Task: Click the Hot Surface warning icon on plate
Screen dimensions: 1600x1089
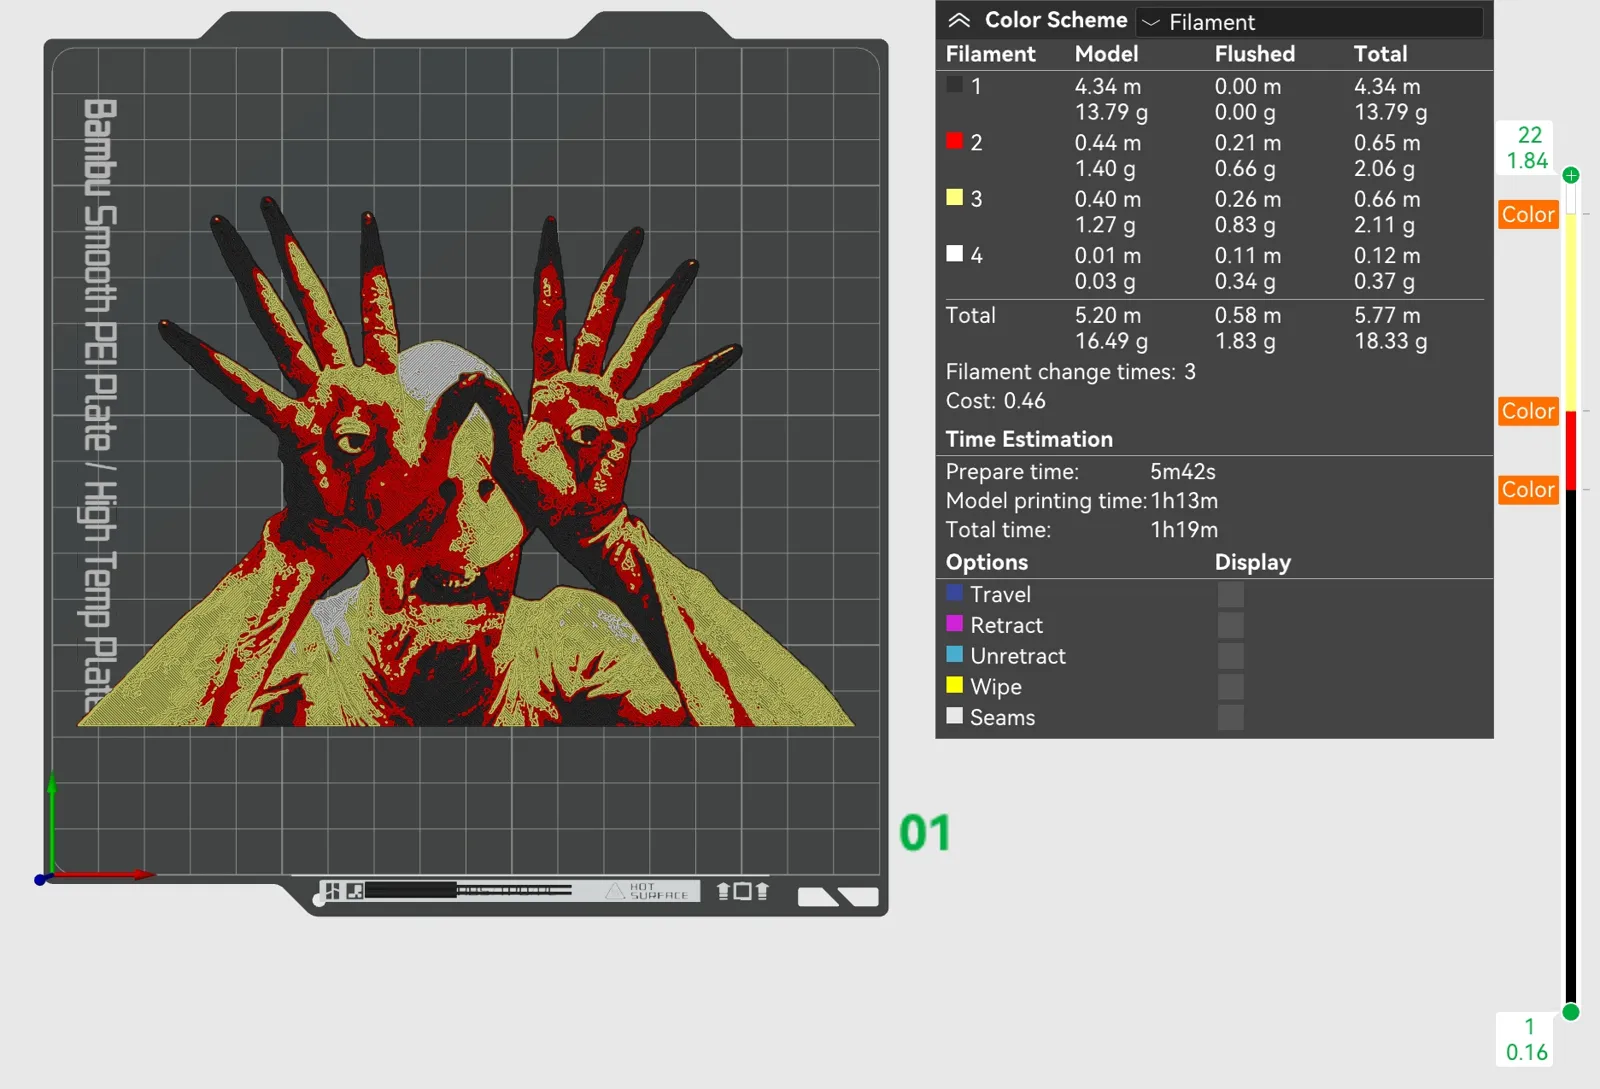Action: (x=615, y=891)
